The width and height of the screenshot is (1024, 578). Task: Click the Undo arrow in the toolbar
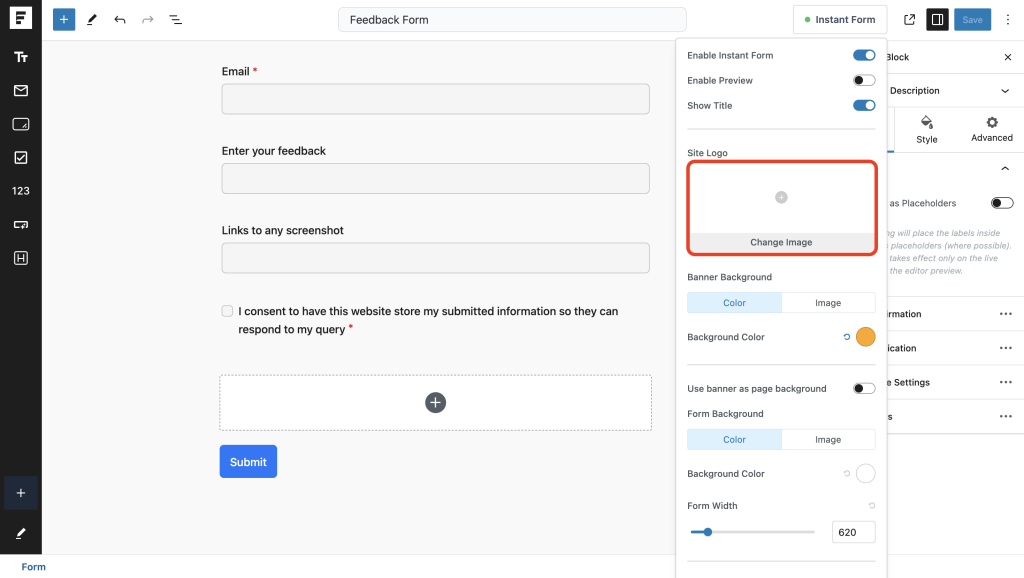click(x=119, y=19)
